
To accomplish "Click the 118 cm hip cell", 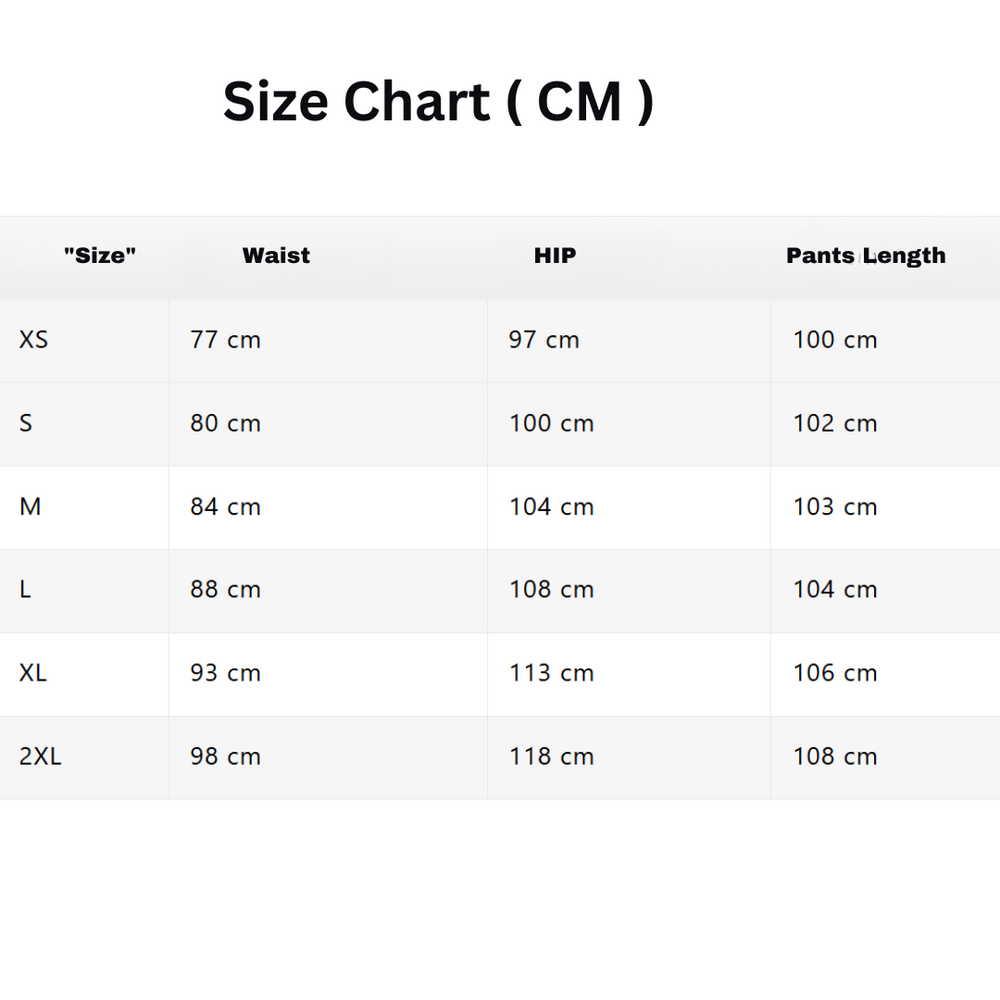I will [x=551, y=757].
